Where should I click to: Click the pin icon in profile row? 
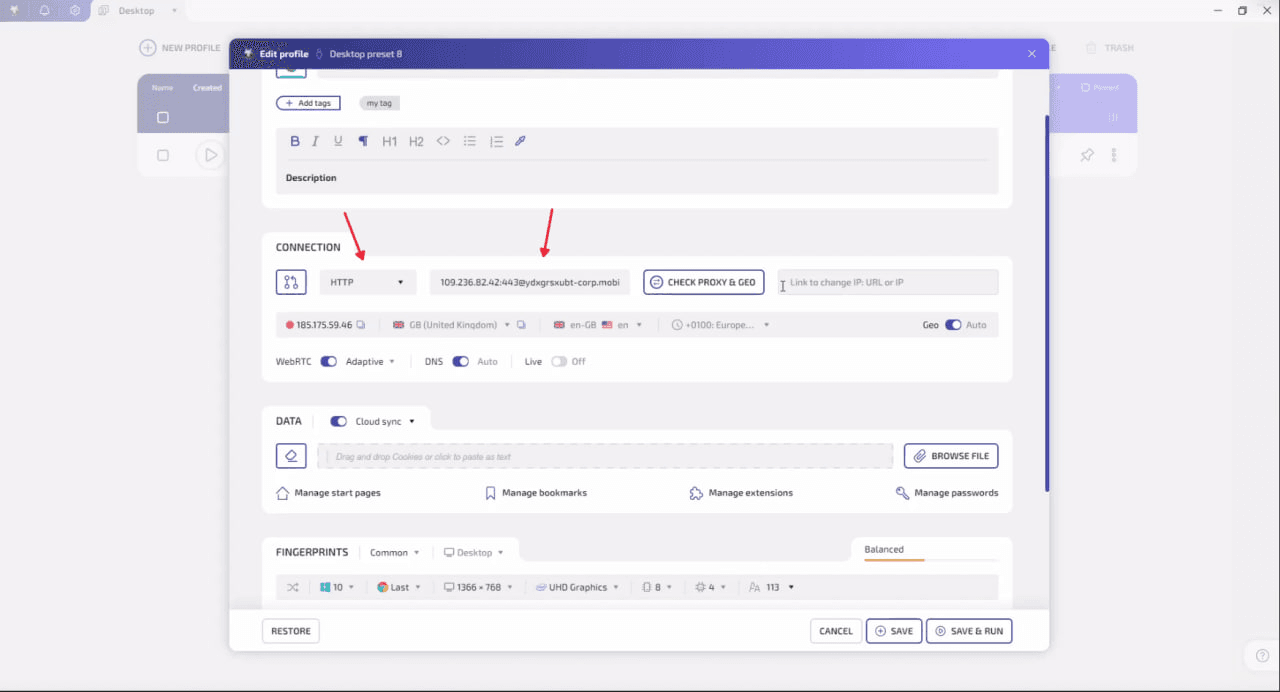(1087, 155)
